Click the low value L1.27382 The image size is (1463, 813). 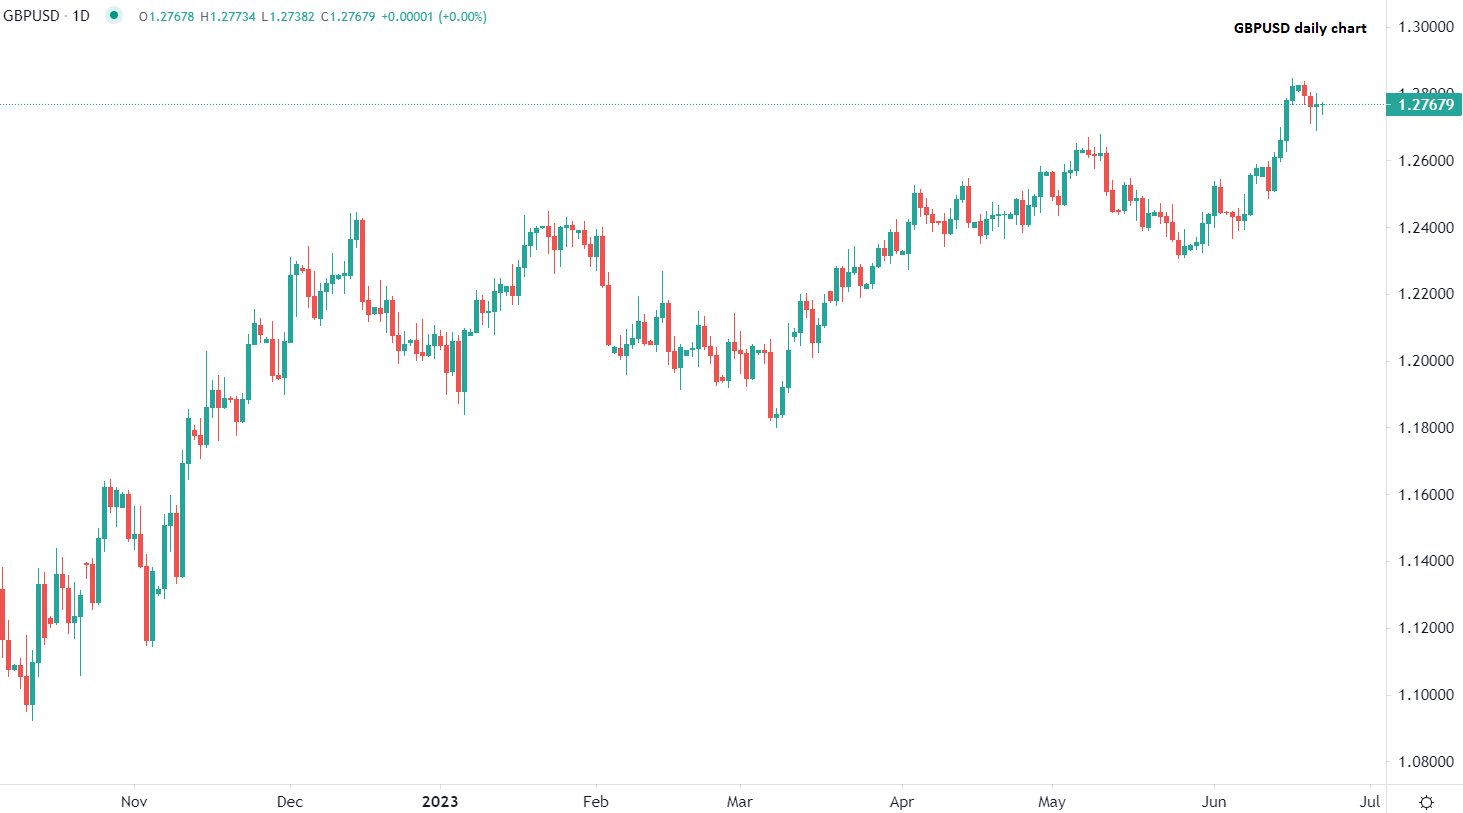(287, 17)
